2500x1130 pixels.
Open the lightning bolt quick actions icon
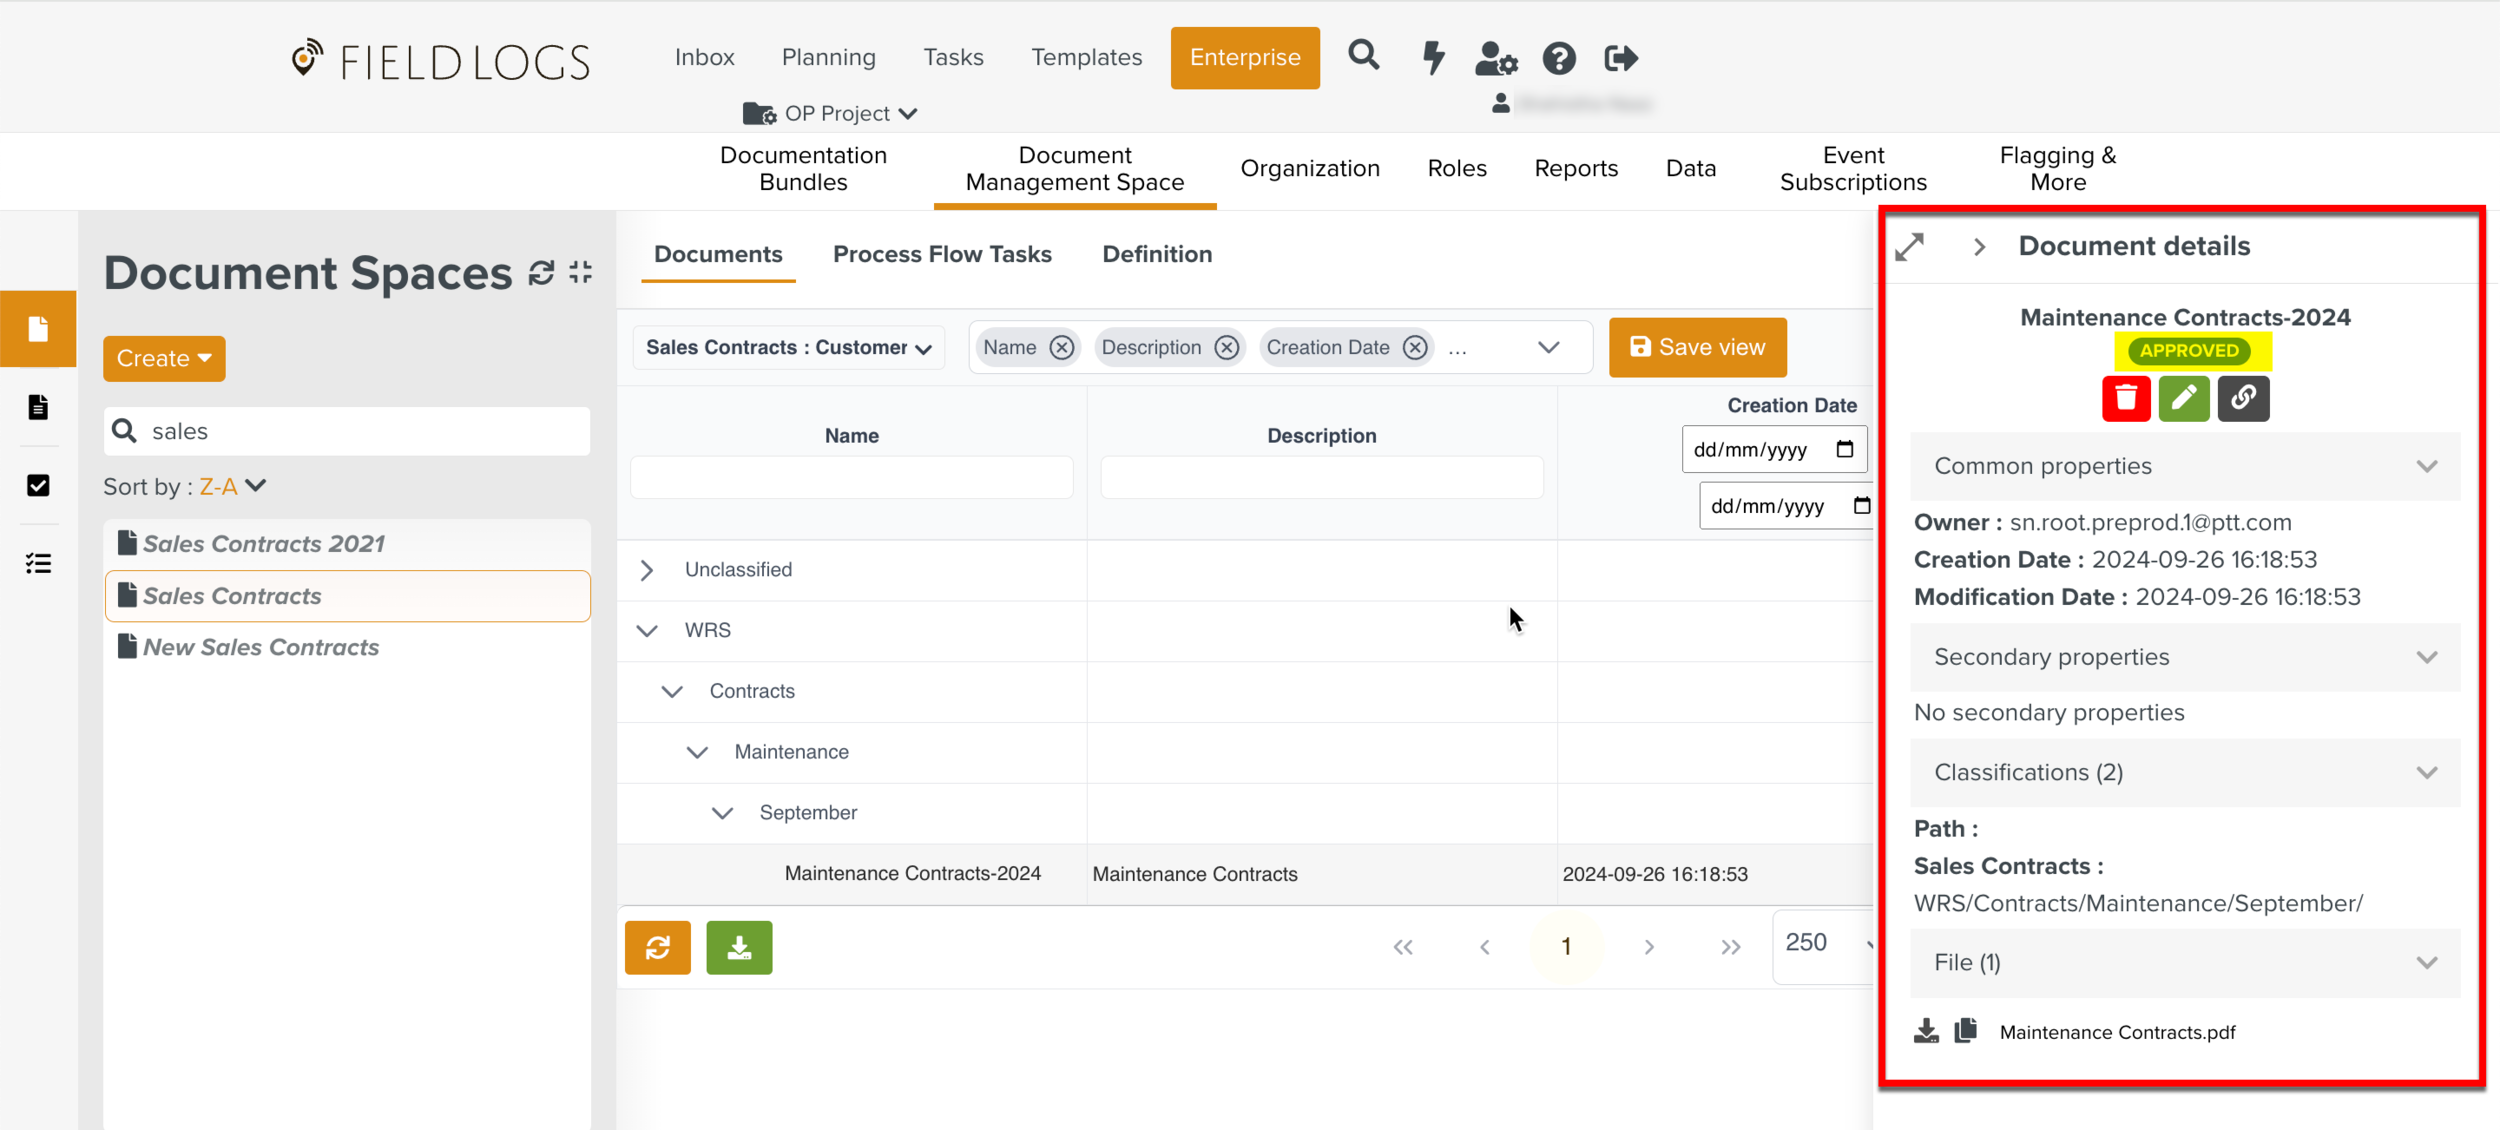pos(1432,58)
